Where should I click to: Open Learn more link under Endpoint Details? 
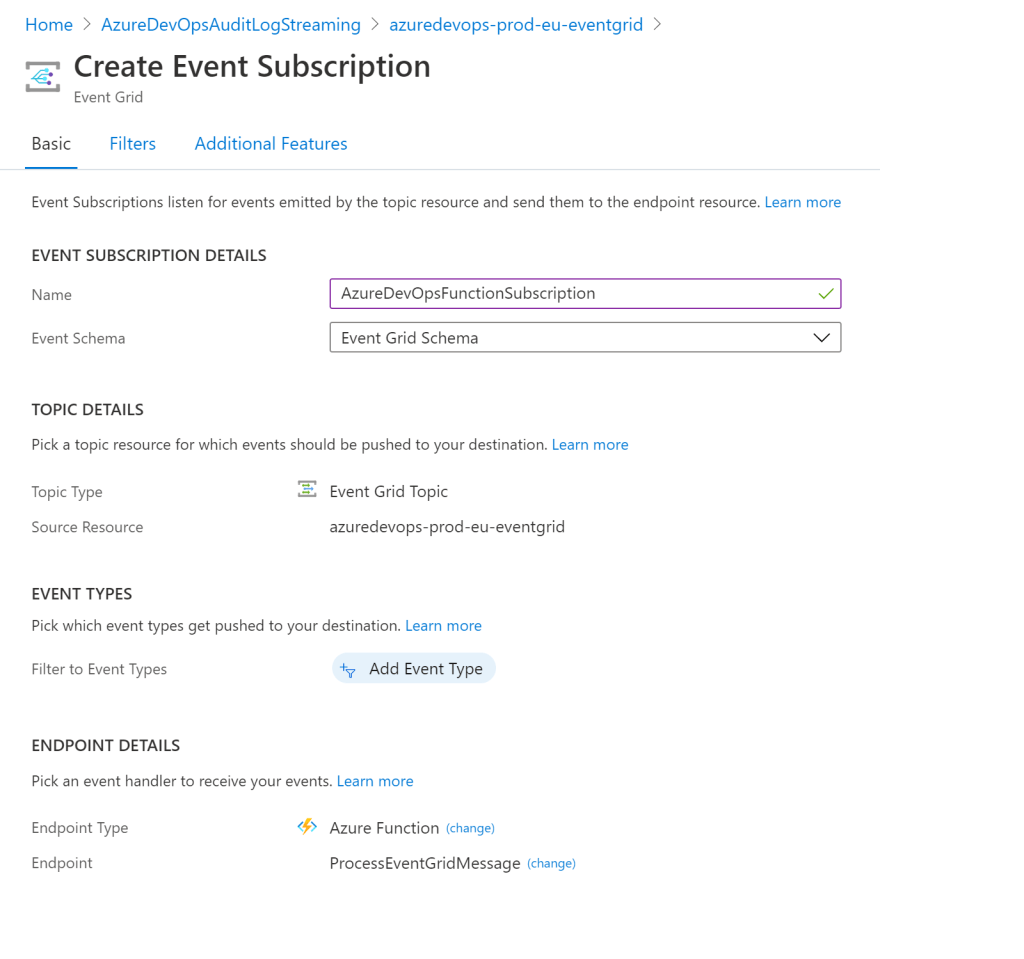(375, 781)
